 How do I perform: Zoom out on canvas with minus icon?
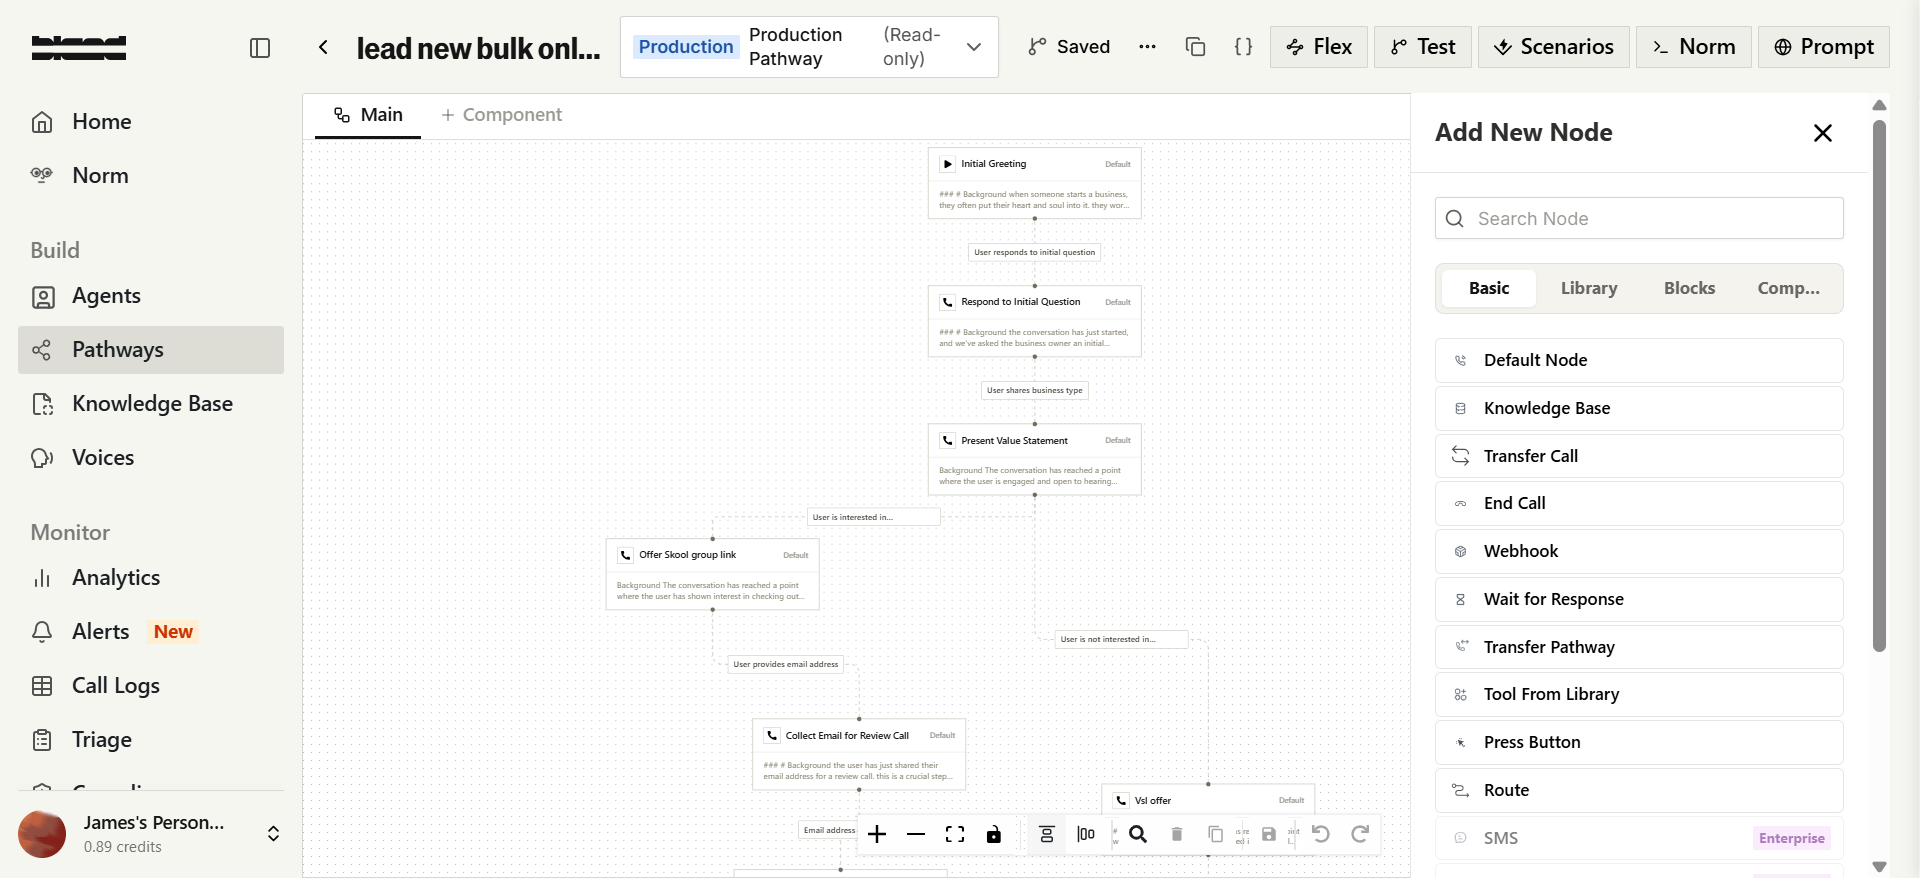pos(916,834)
